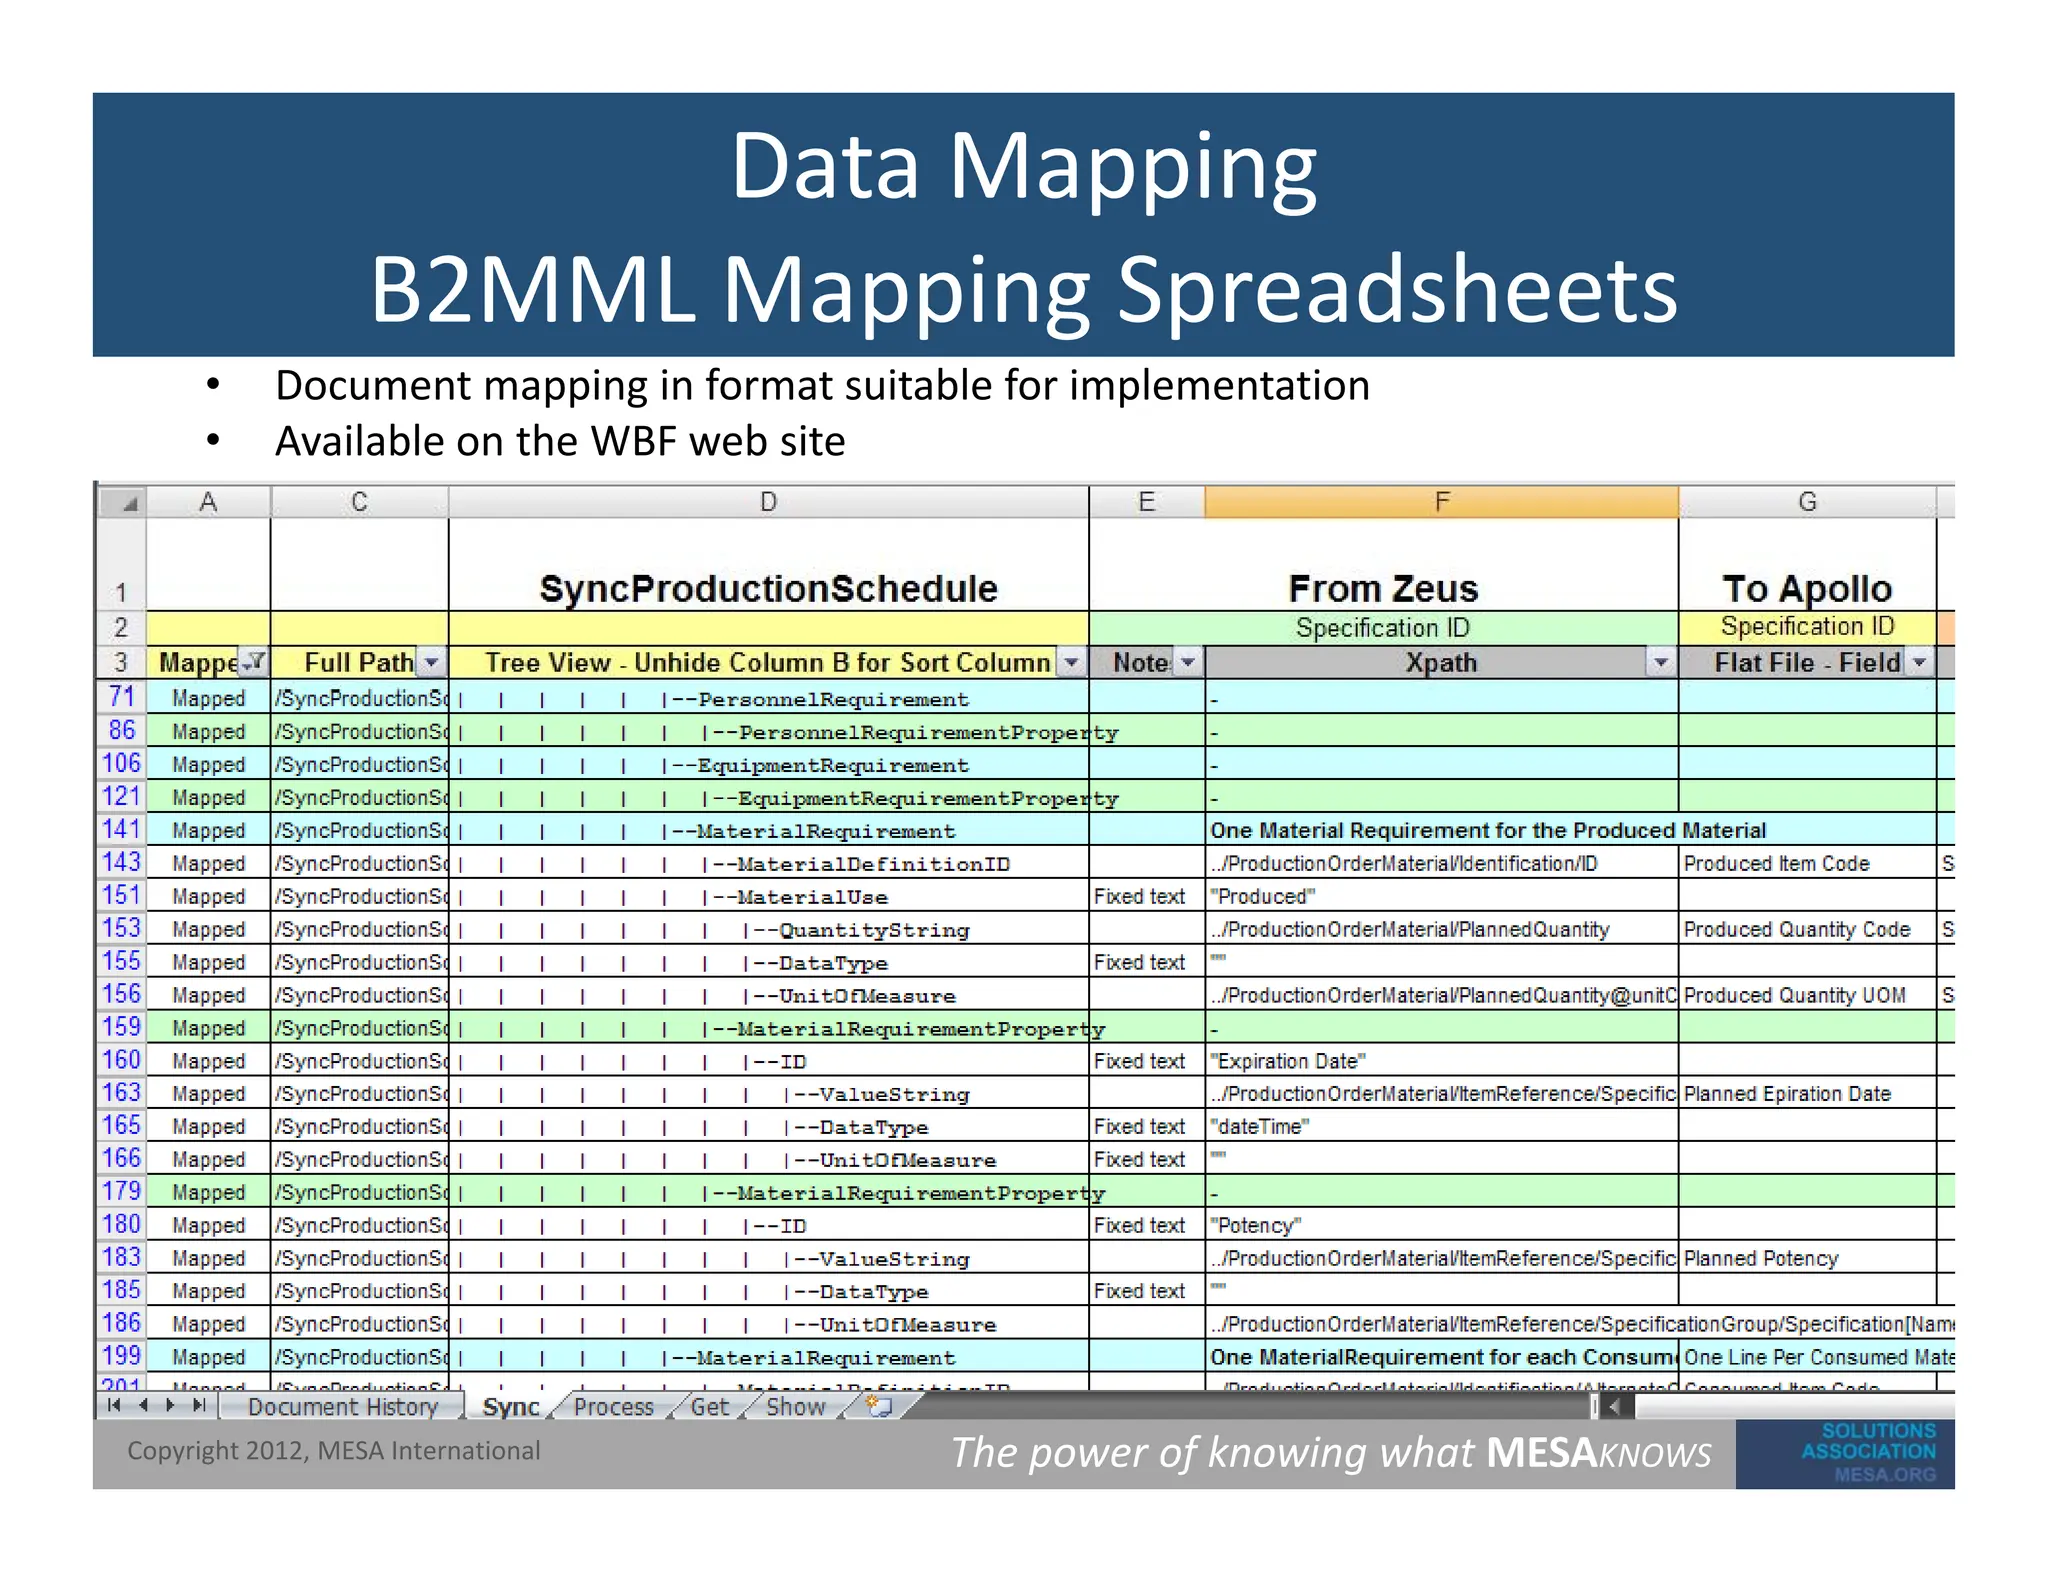Viewport: 2048px width, 1582px height.
Task: Click the ../ProductionOrderMaterial/Identification/ID Xpath cell
Action: tap(1441, 863)
